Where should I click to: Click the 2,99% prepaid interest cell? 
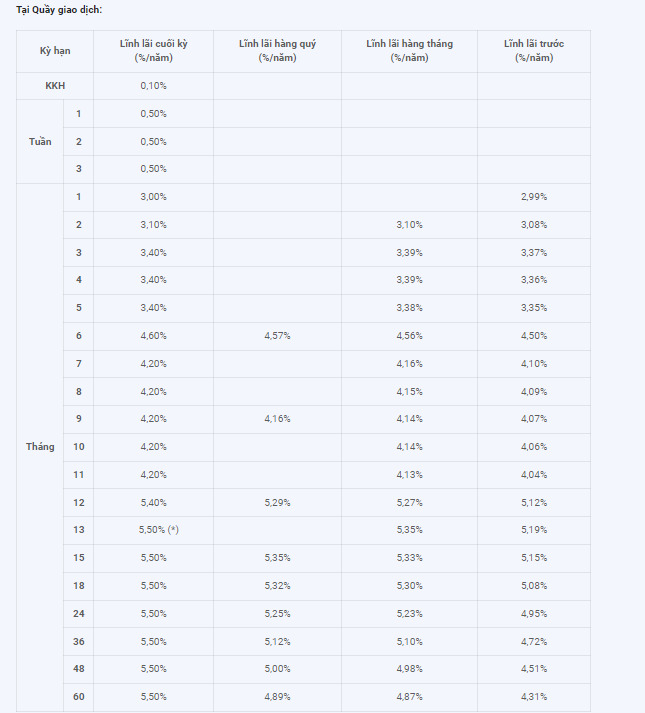click(534, 197)
